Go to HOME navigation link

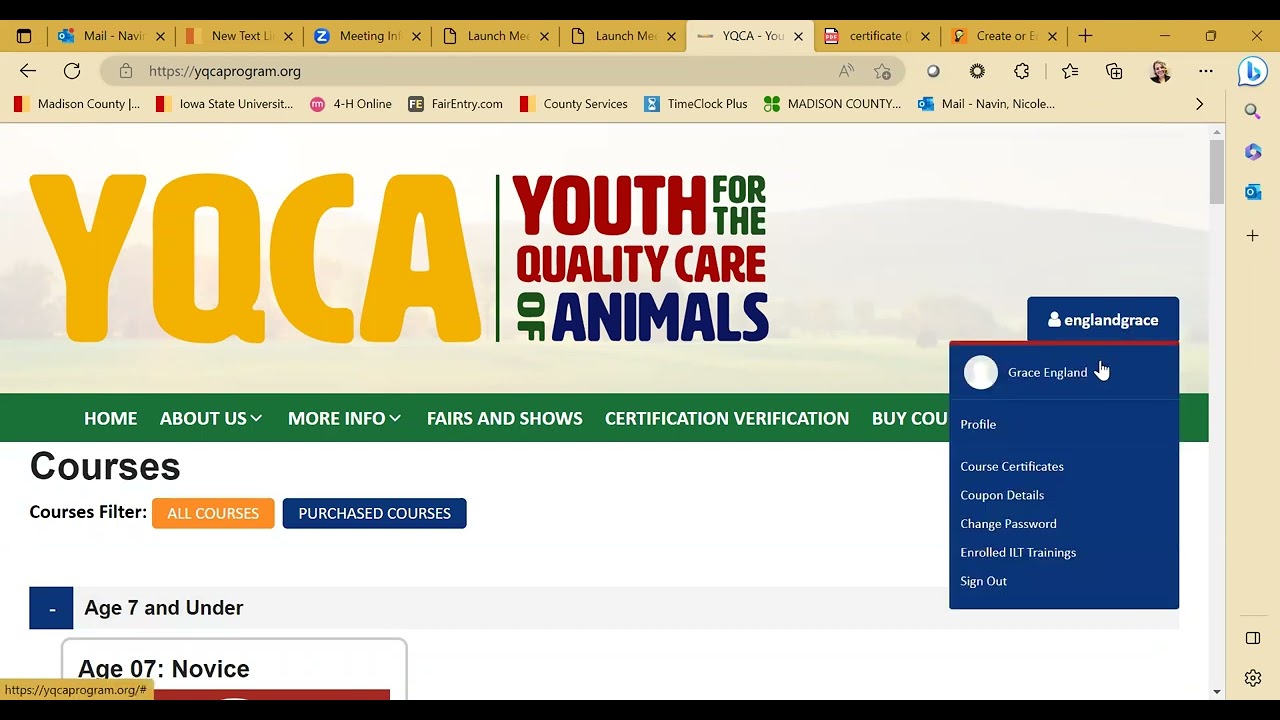(110, 418)
